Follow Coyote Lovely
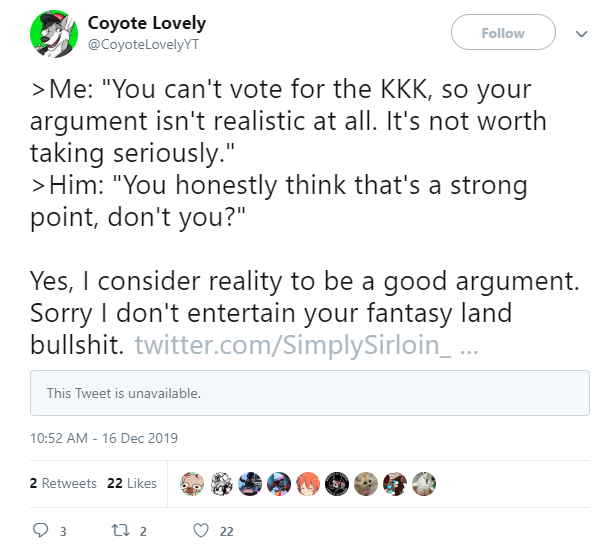This screenshot has width=608, height=560. click(503, 32)
